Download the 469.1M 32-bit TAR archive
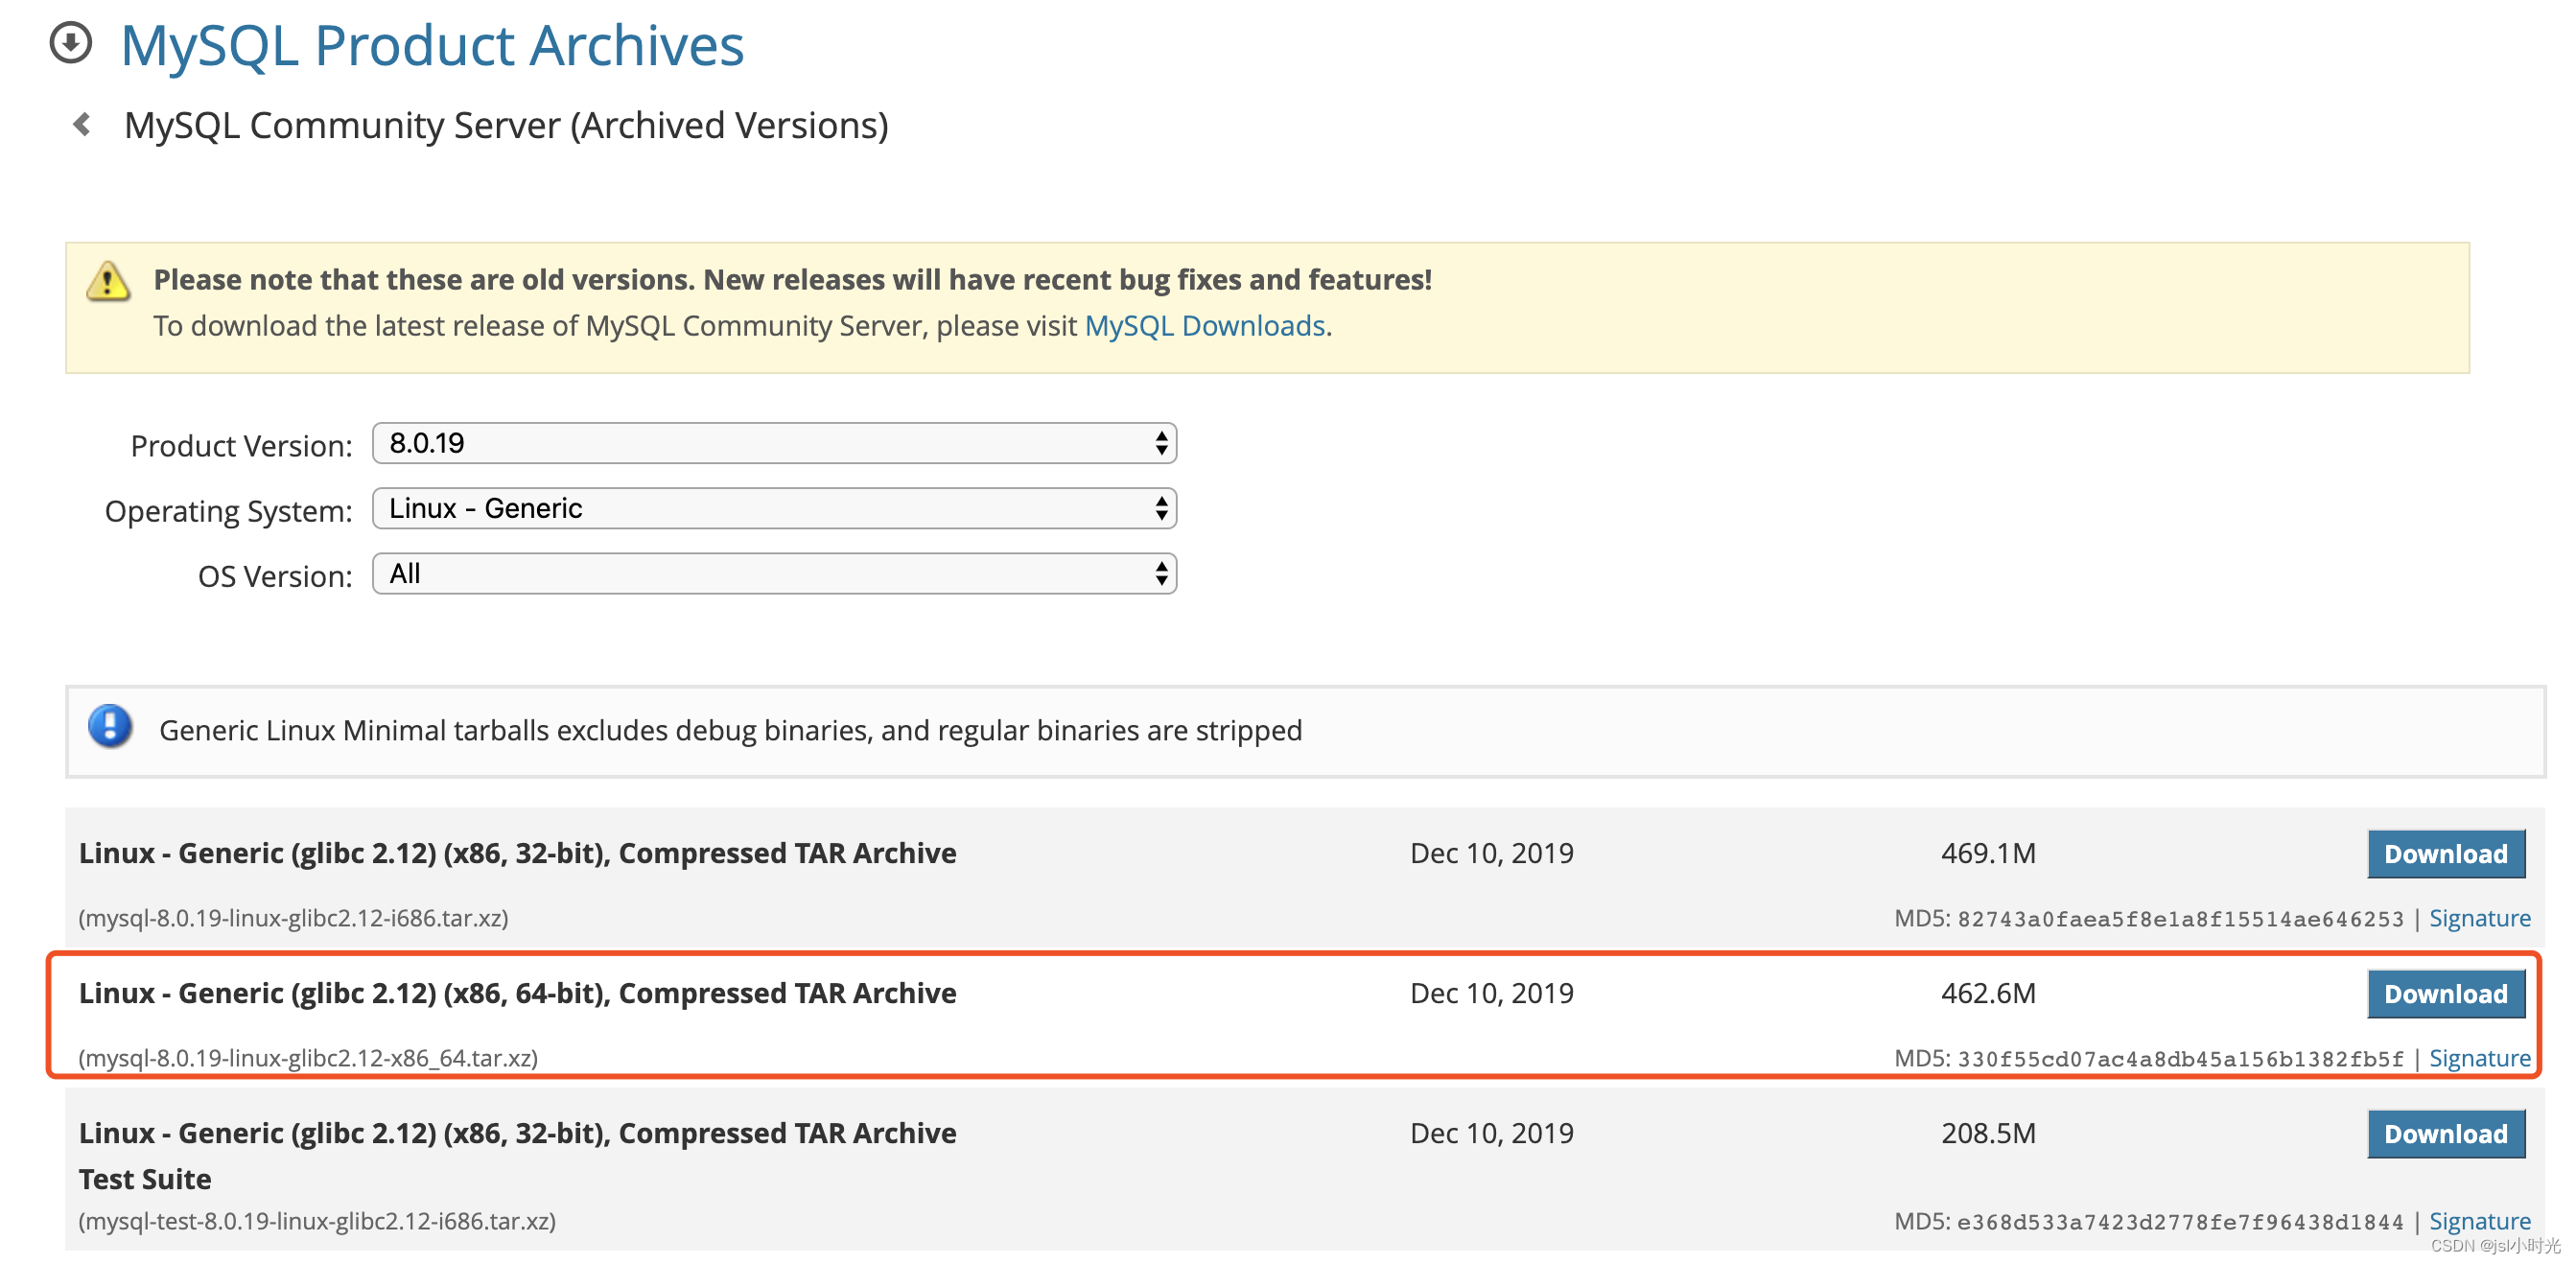Viewport: 2576px width, 1264px height. (2445, 854)
